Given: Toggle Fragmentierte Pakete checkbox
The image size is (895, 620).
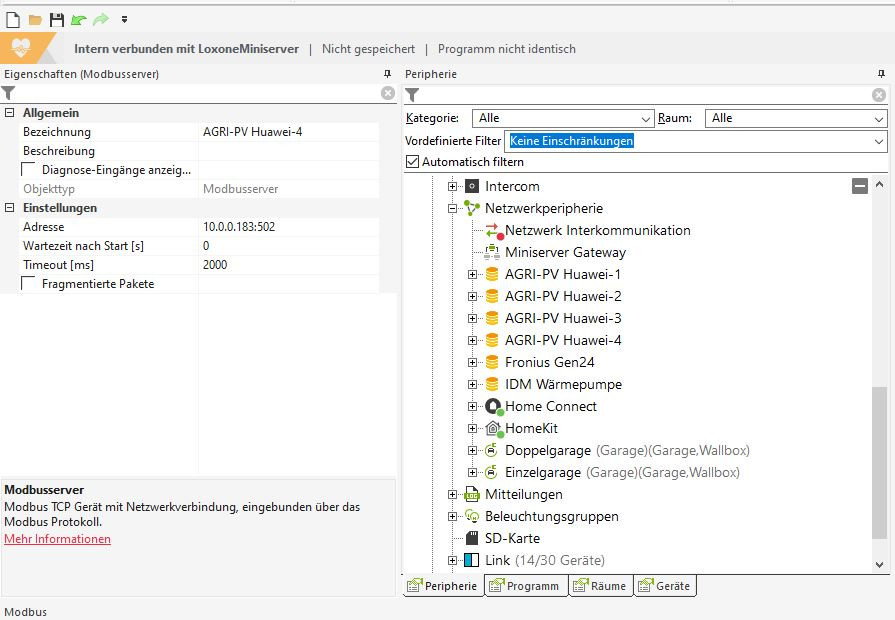Looking at the screenshot, I should click(x=28, y=284).
